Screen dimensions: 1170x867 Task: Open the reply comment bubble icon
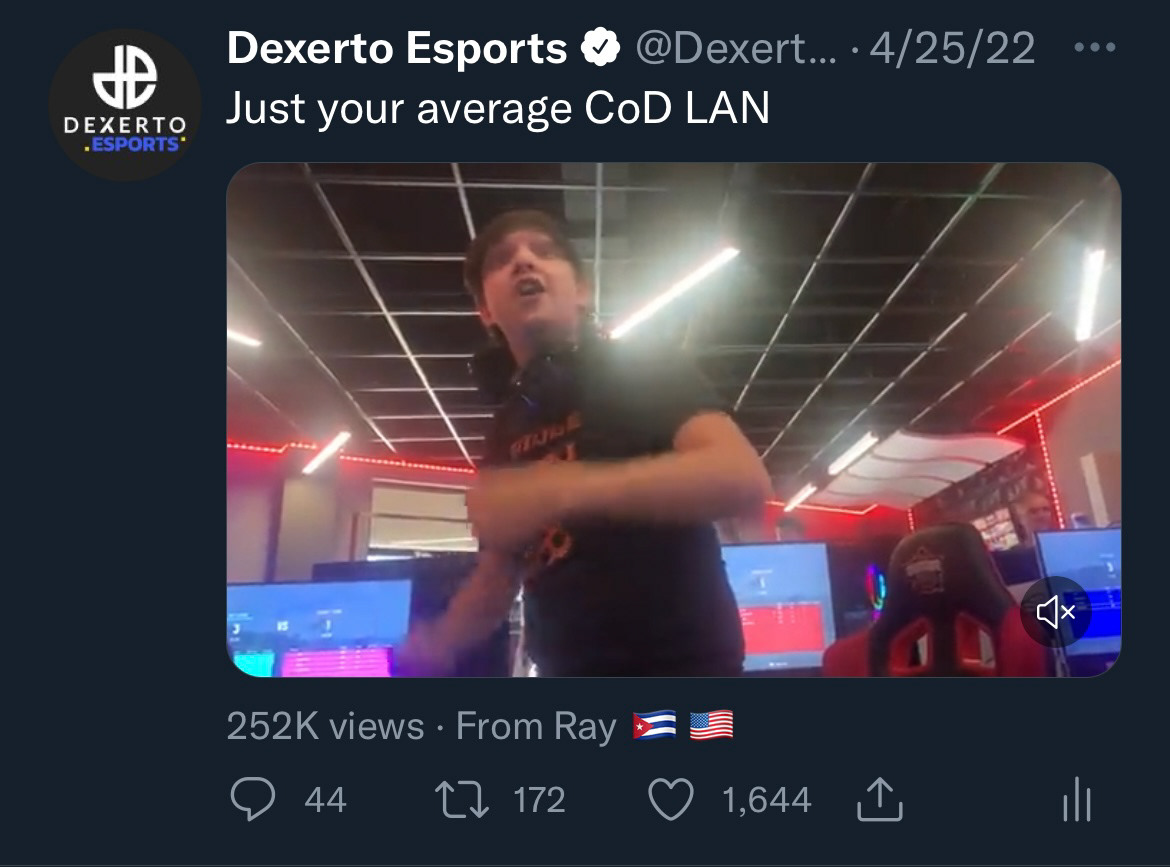click(x=253, y=799)
